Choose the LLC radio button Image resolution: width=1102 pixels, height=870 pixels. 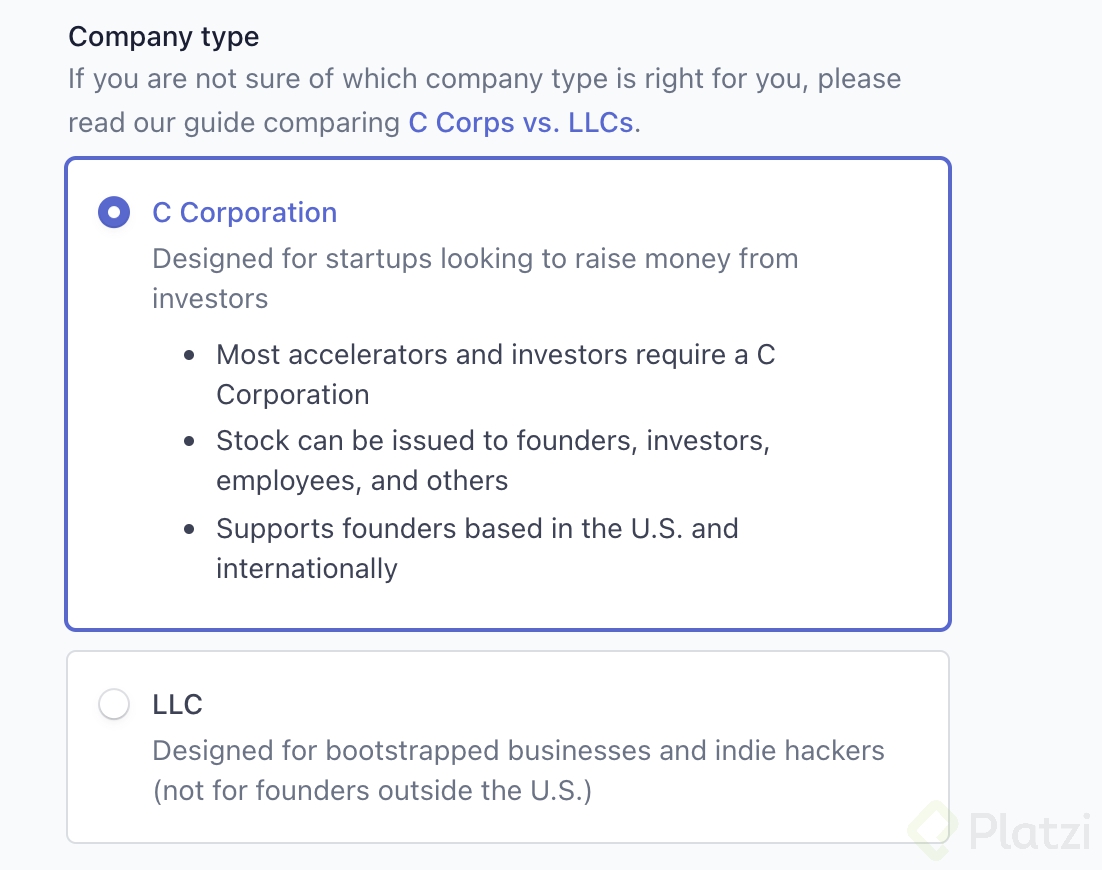pyautogui.click(x=114, y=704)
